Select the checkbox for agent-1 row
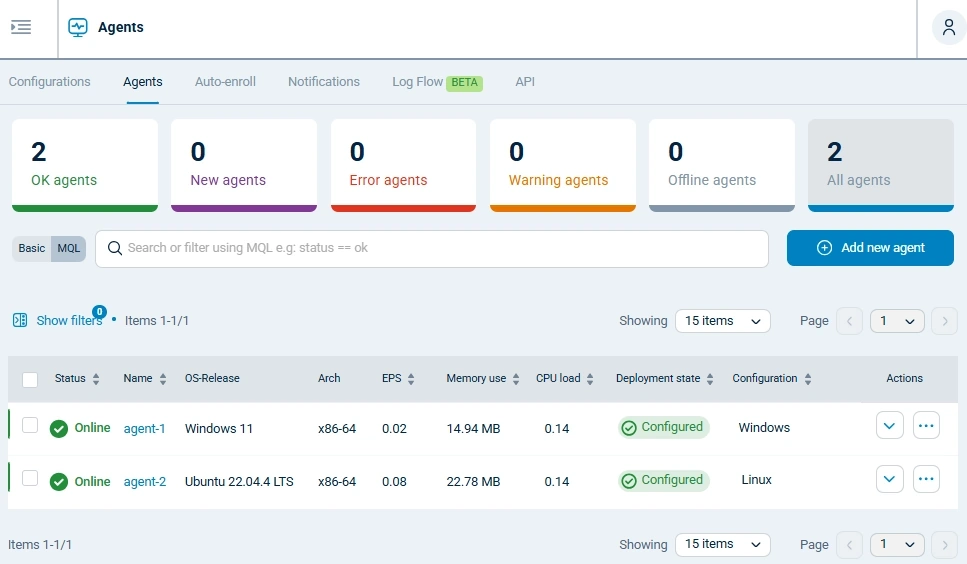This screenshot has height=564, width=967. 30,426
